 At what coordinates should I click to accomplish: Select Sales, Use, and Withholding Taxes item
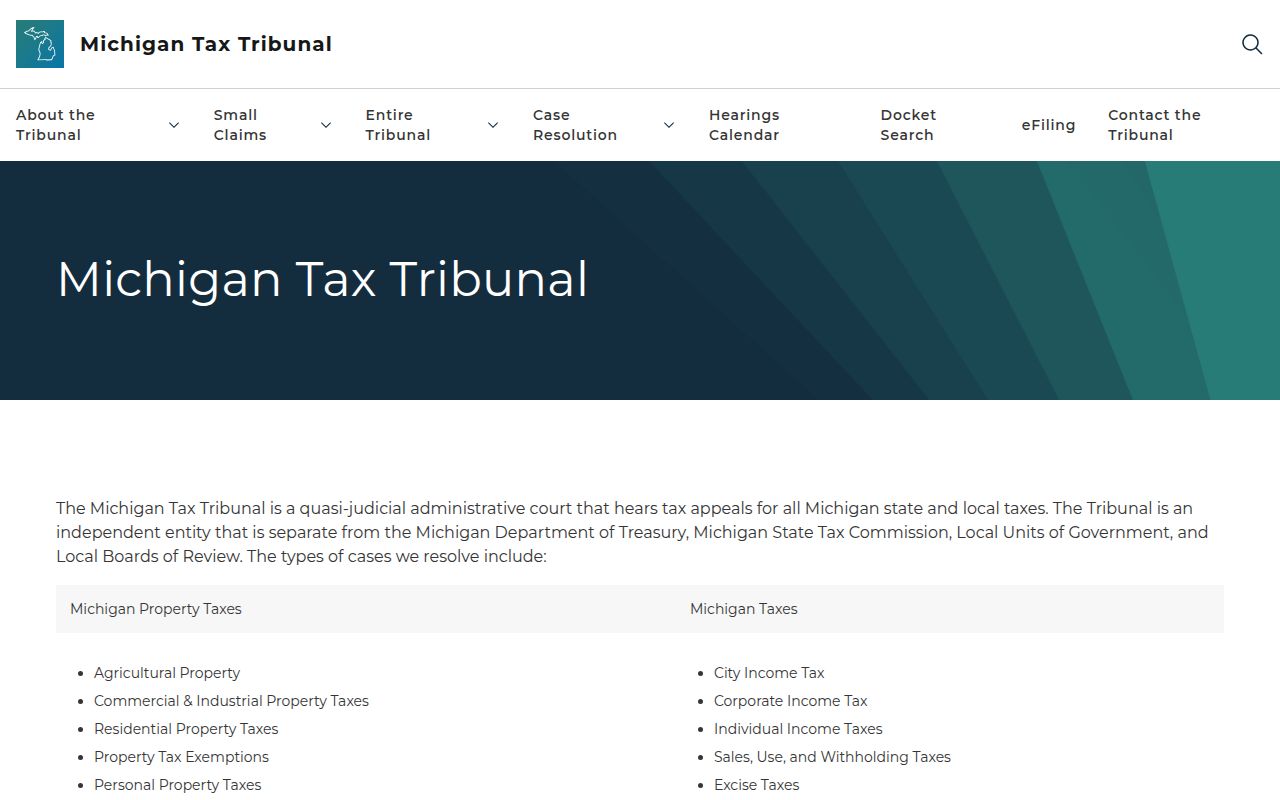(x=832, y=757)
